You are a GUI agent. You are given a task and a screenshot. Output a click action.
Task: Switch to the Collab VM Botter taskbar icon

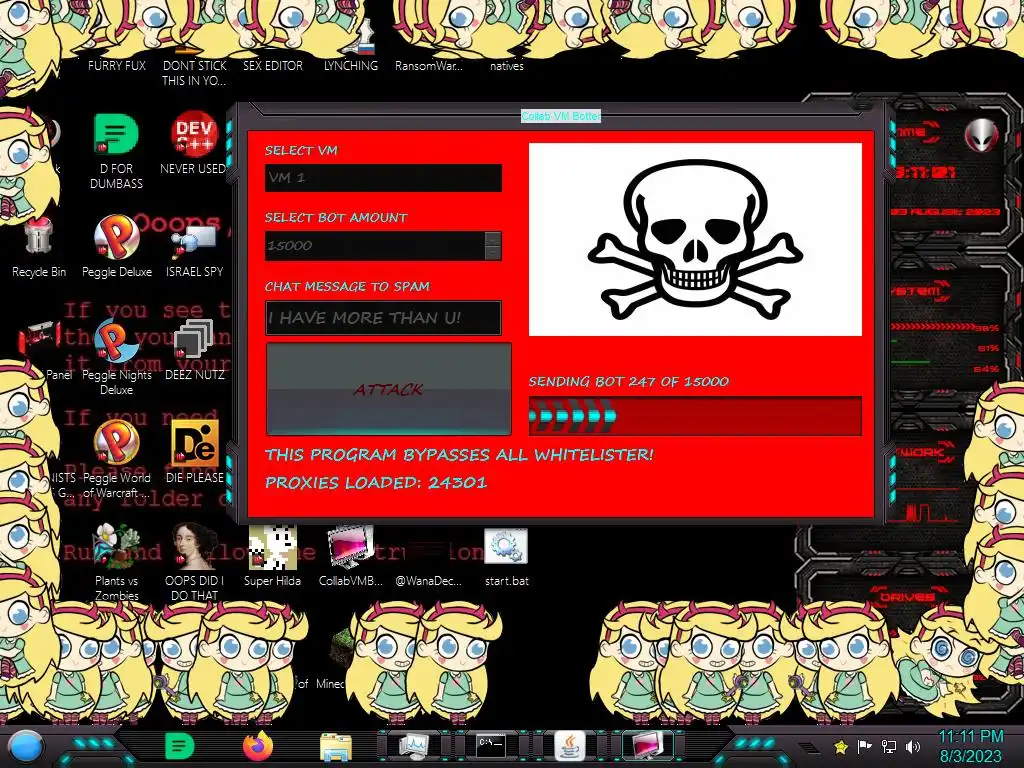(647, 746)
